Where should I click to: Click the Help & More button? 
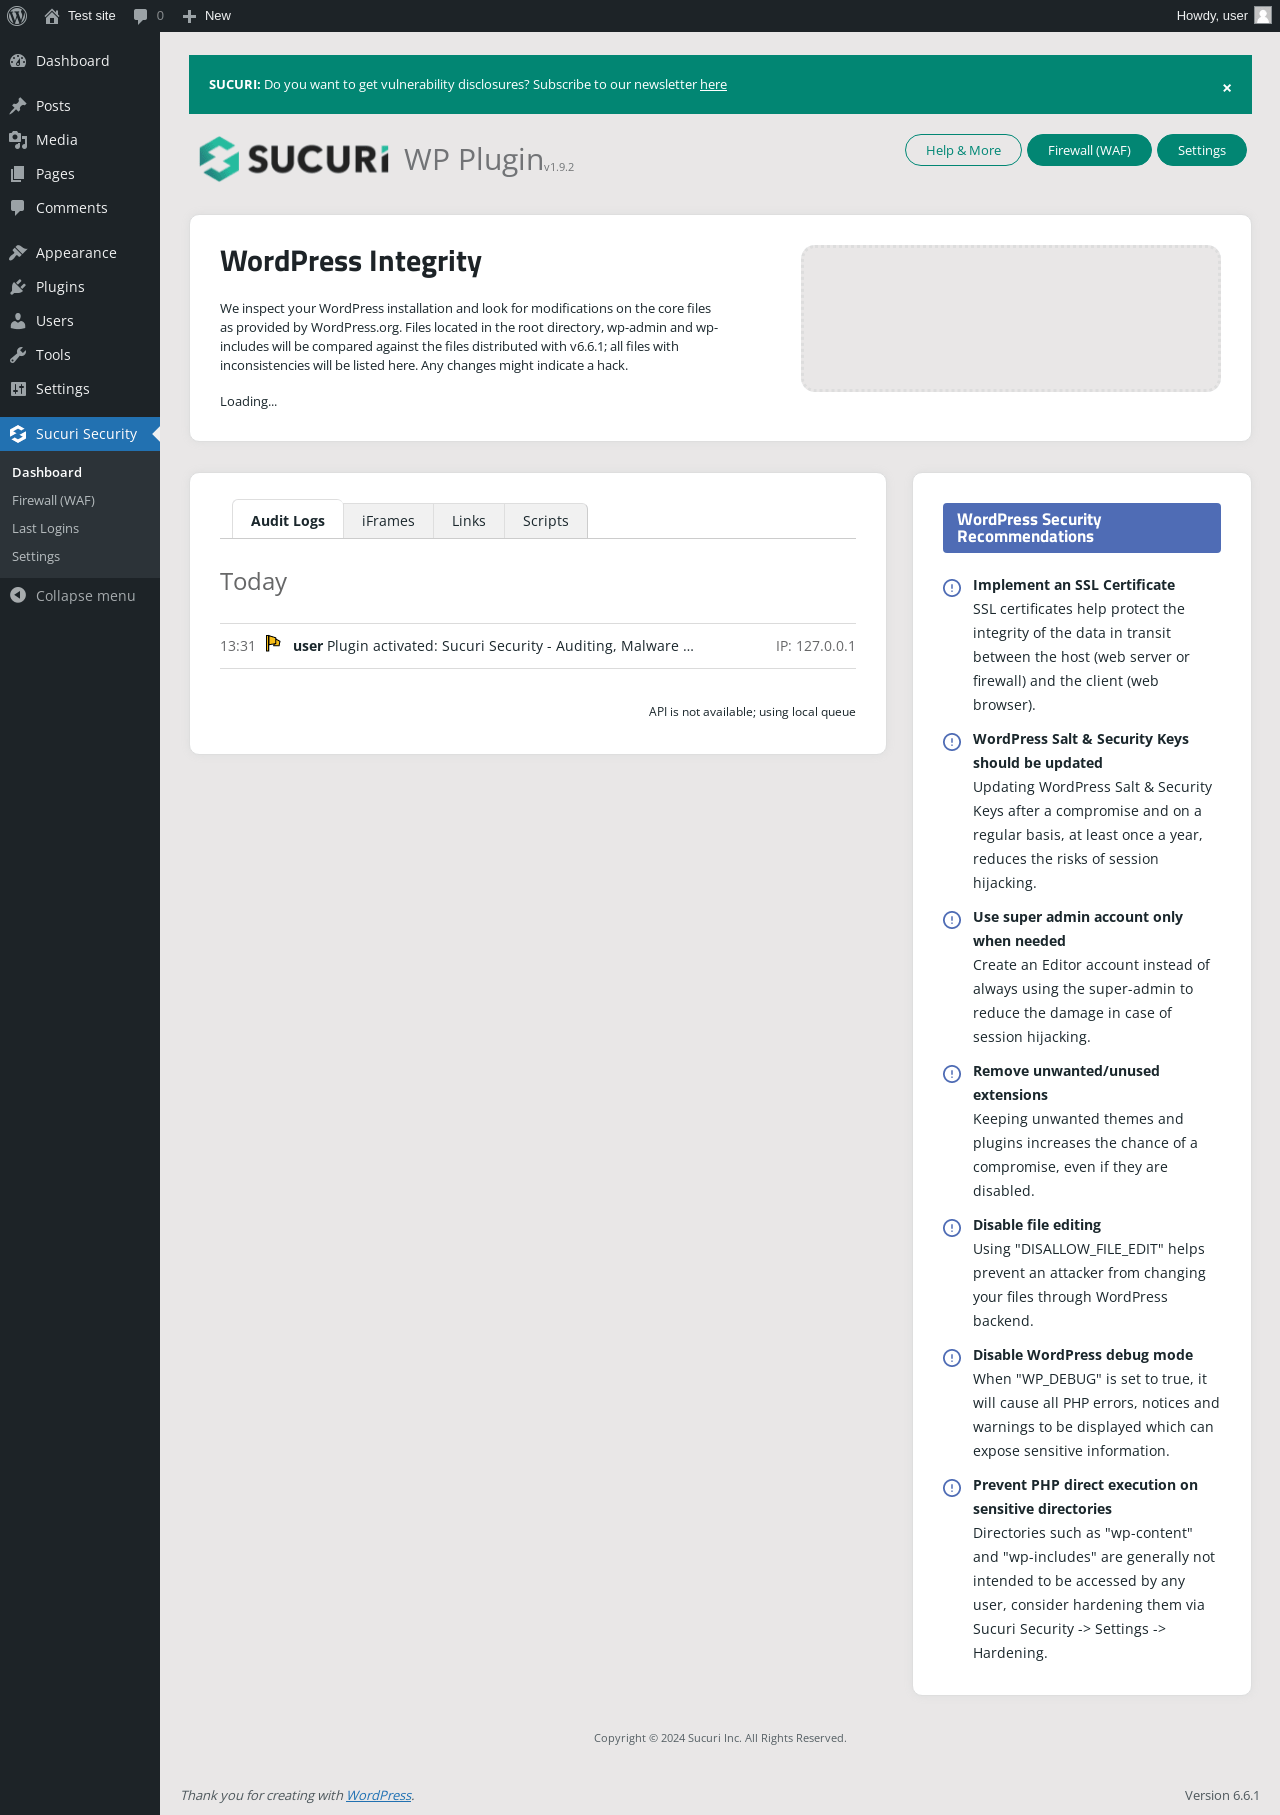(x=963, y=150)
